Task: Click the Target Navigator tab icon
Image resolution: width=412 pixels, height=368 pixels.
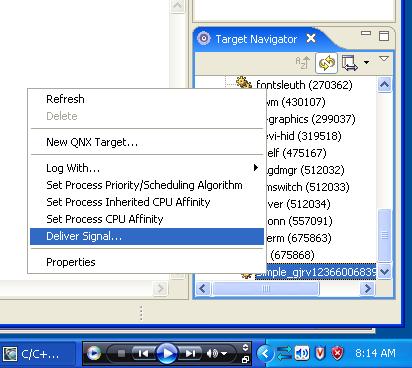Action: [204, 39]
